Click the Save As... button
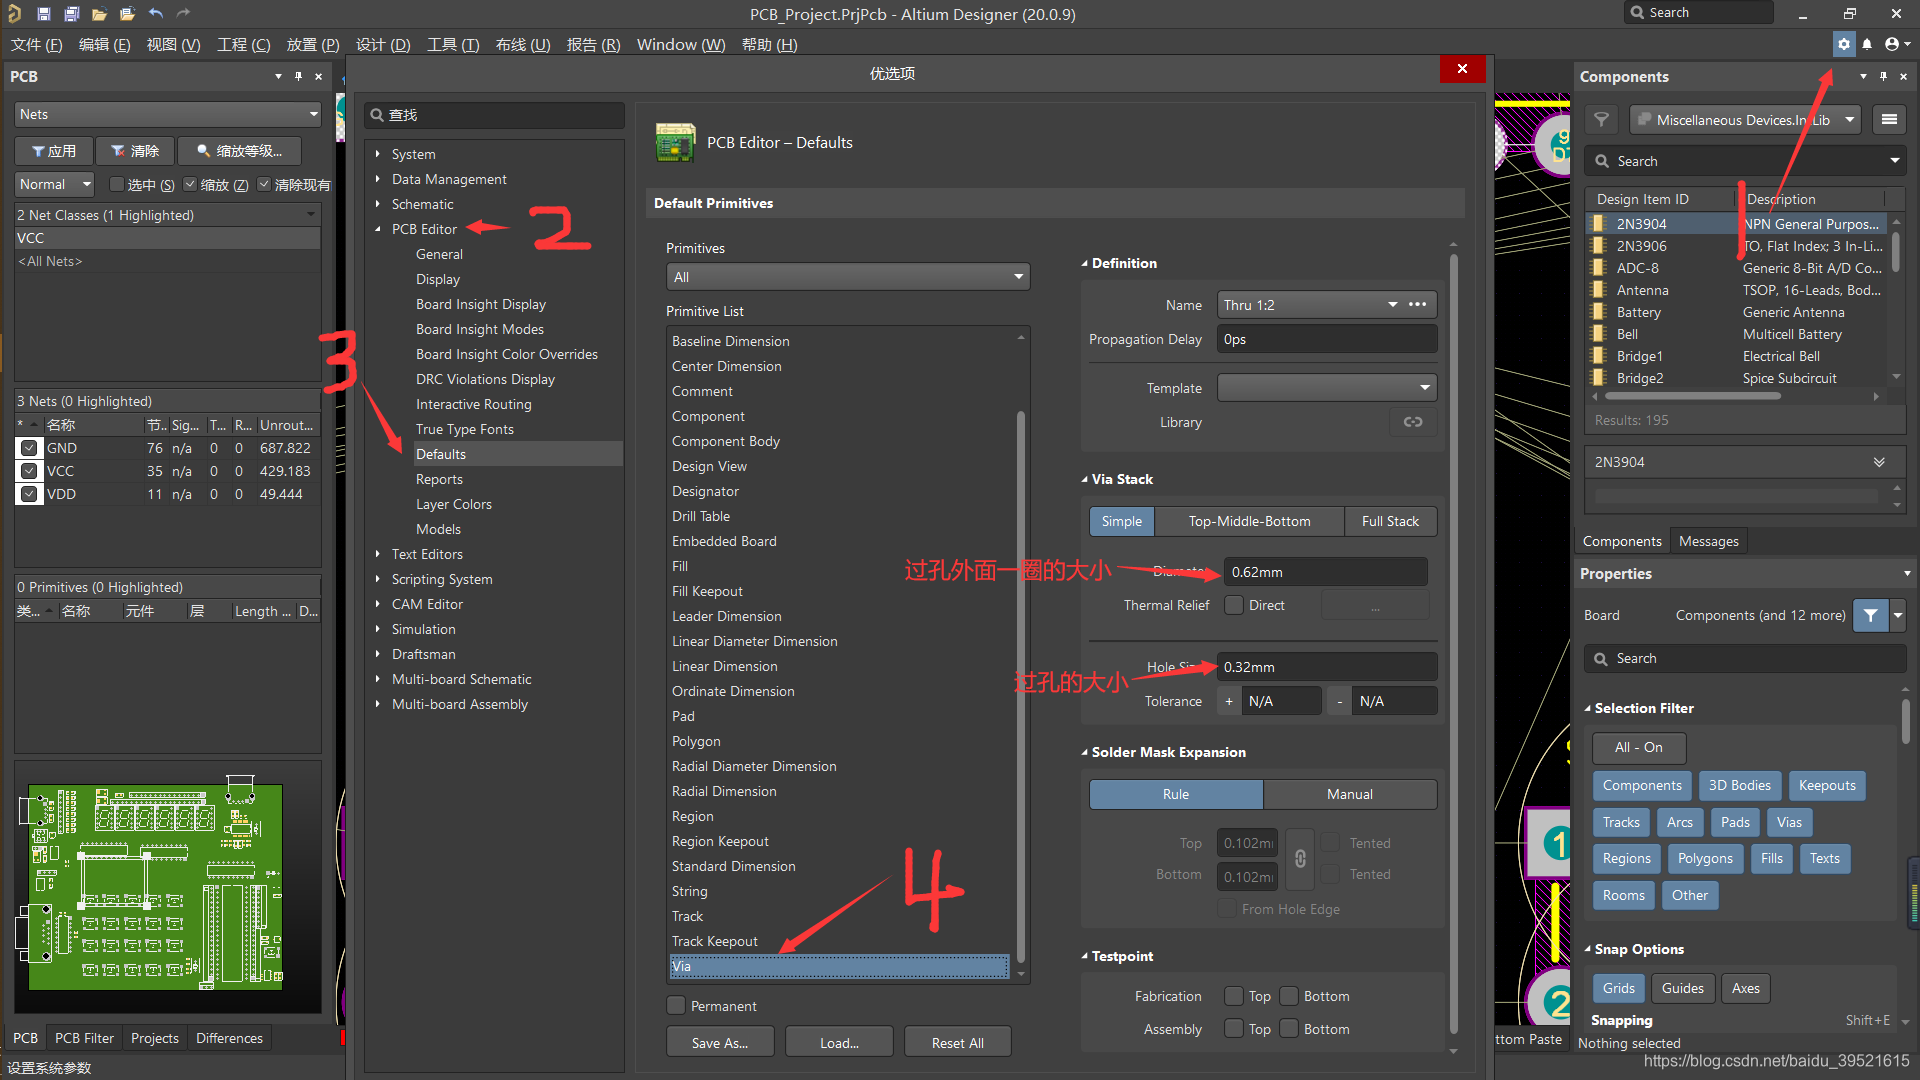Viewport: 1920px width, 1080px height. 719,1042
